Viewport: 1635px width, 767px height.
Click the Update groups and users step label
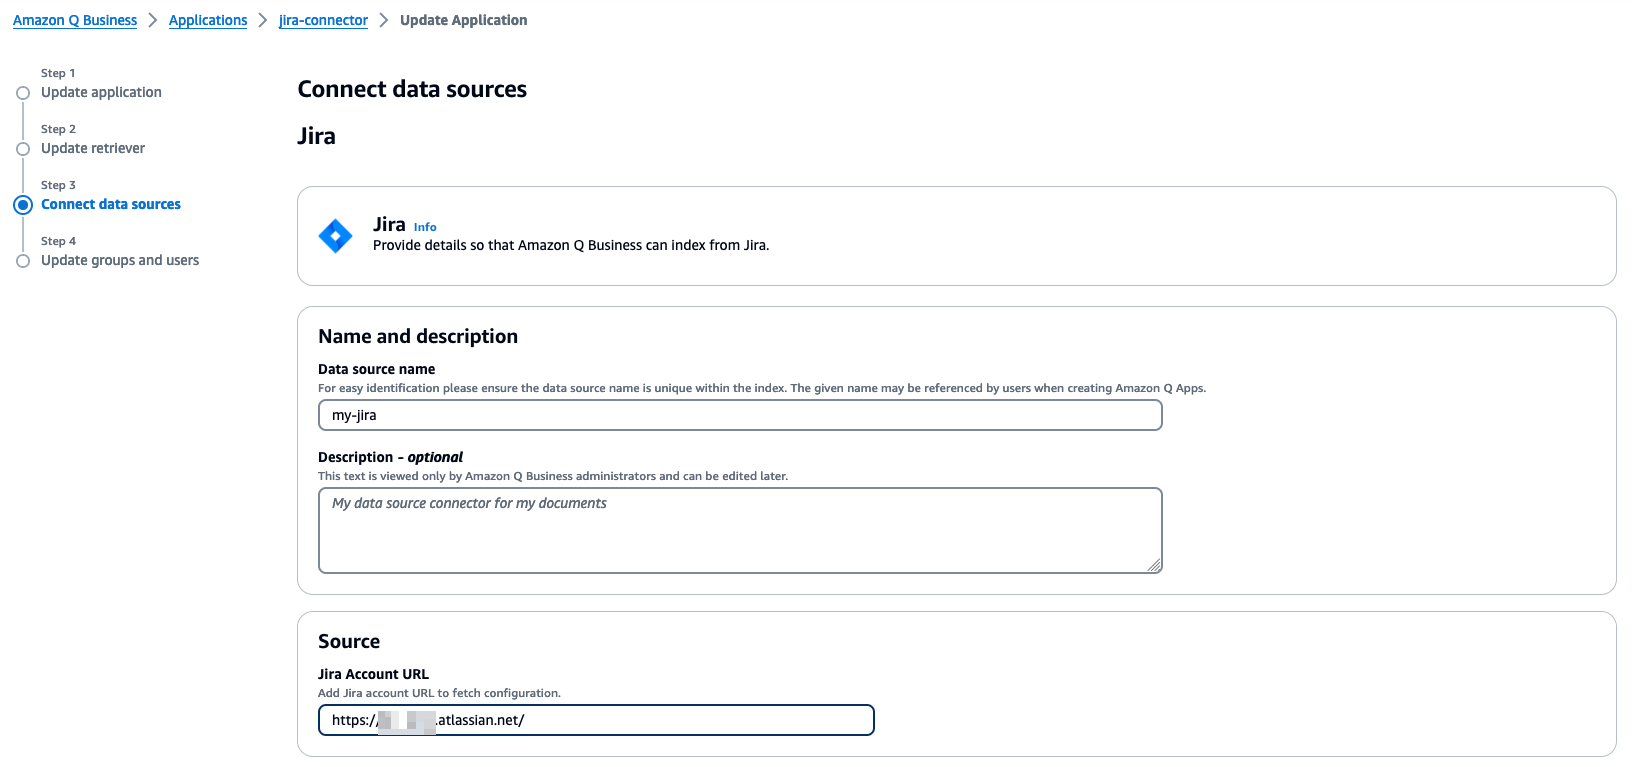[119, 260]
